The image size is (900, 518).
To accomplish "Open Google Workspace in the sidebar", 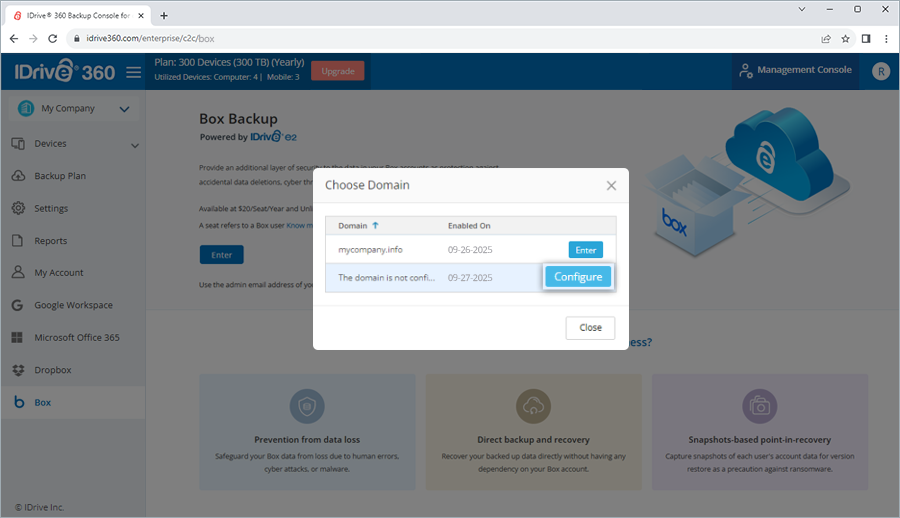I will click(73, 306).
